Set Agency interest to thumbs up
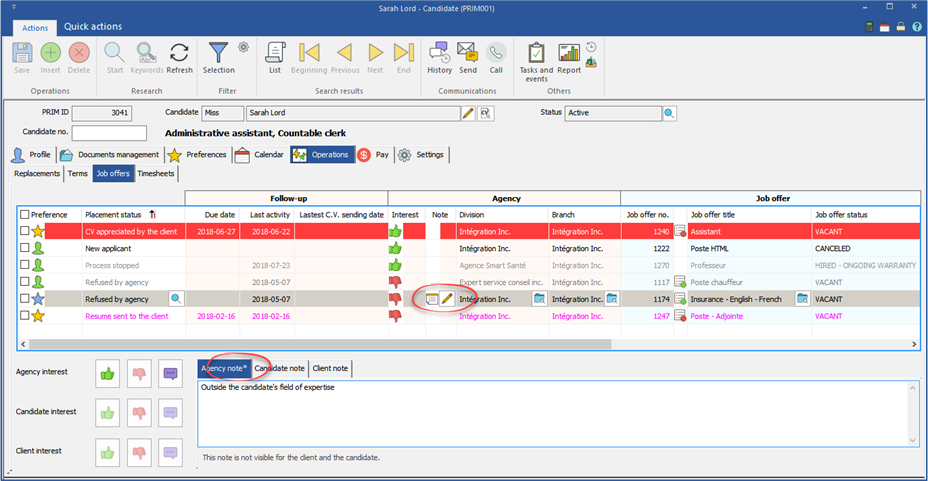Viewport: 928px width, 481px height. [x=107, y=374]
